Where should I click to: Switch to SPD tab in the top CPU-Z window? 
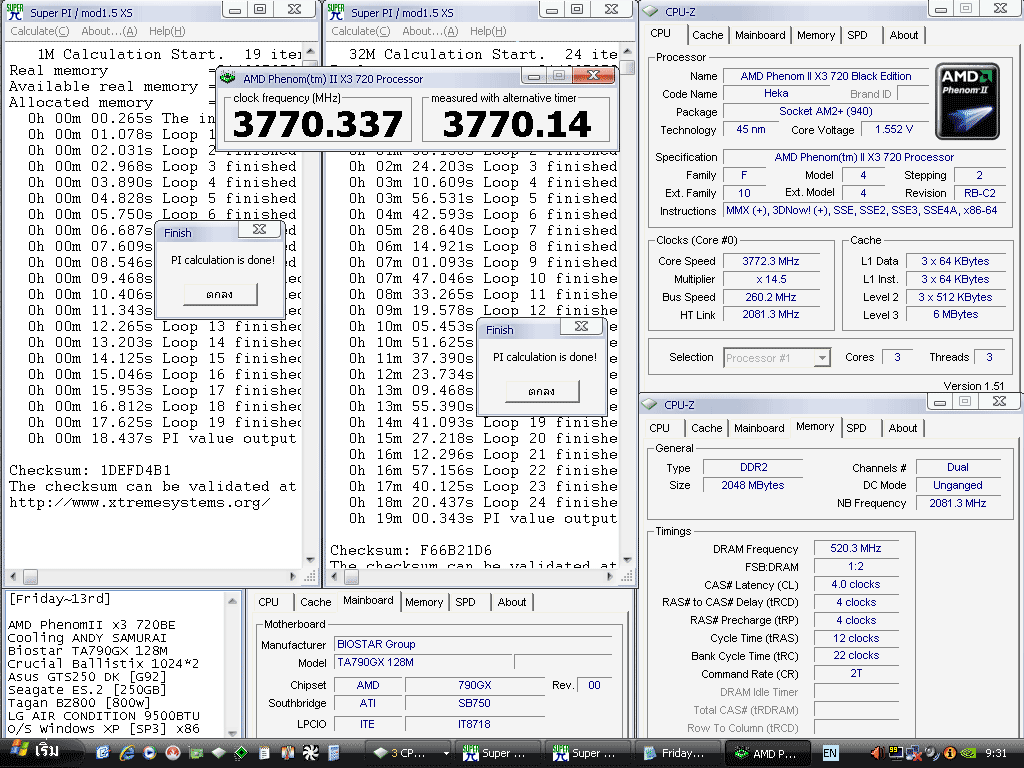[857, 35]
